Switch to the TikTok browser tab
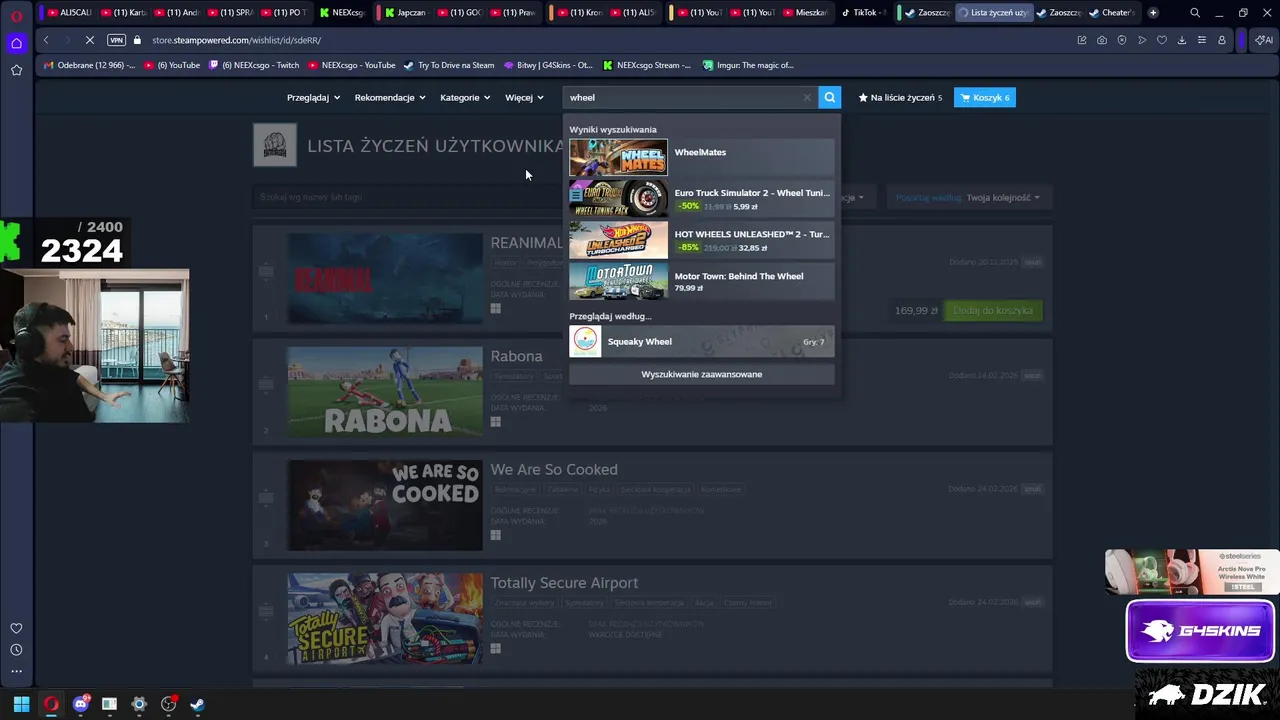This screenshot has height=720, width=1280. pos(864,13)
